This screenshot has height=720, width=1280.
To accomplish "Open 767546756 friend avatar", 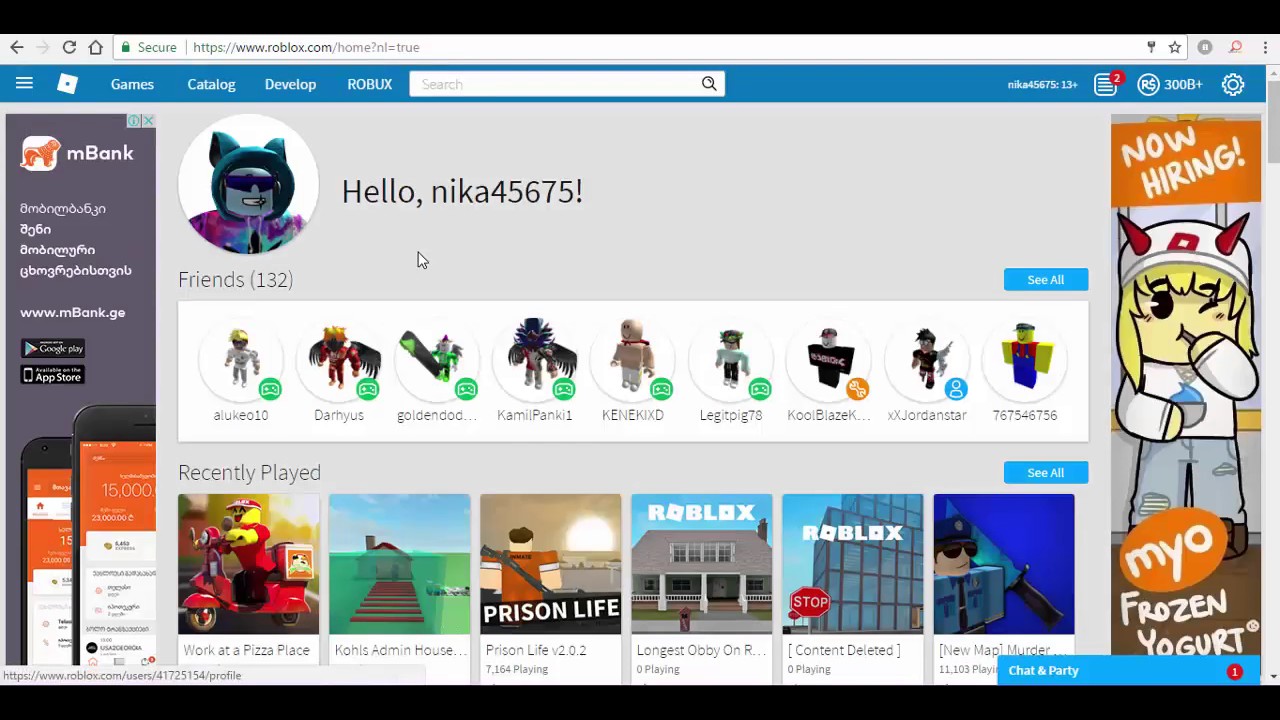I will point(1025,358).
